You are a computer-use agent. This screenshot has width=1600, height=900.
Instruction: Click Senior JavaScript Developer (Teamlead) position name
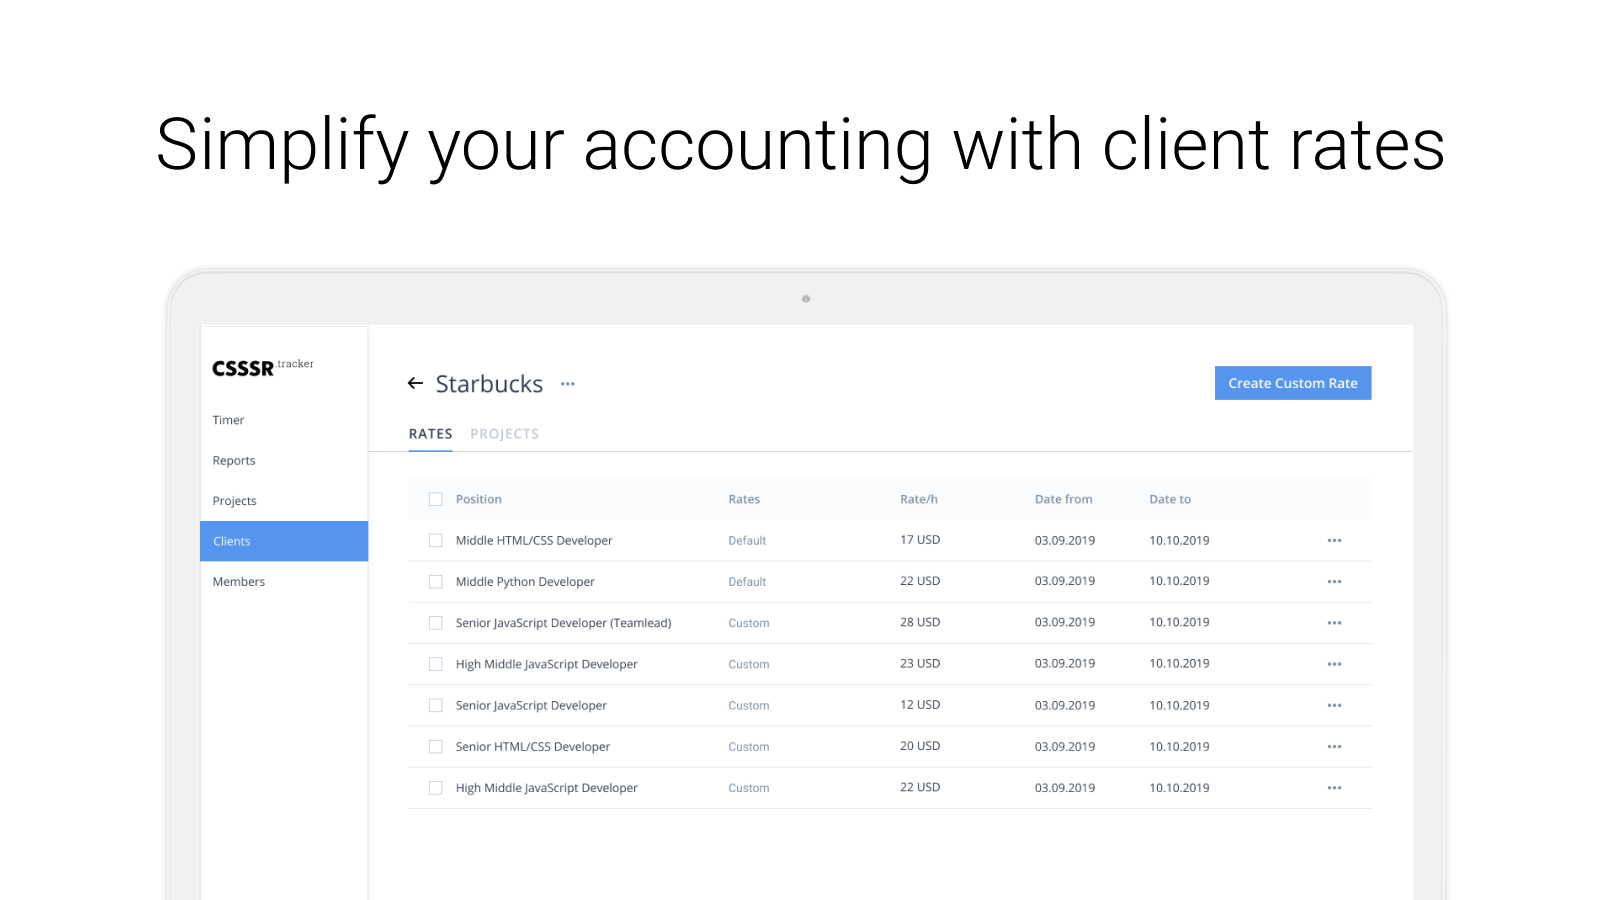tap(564, 623)
